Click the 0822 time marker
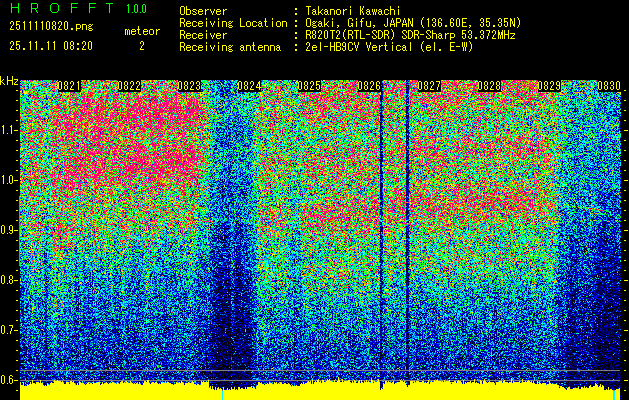 point(129,86)
